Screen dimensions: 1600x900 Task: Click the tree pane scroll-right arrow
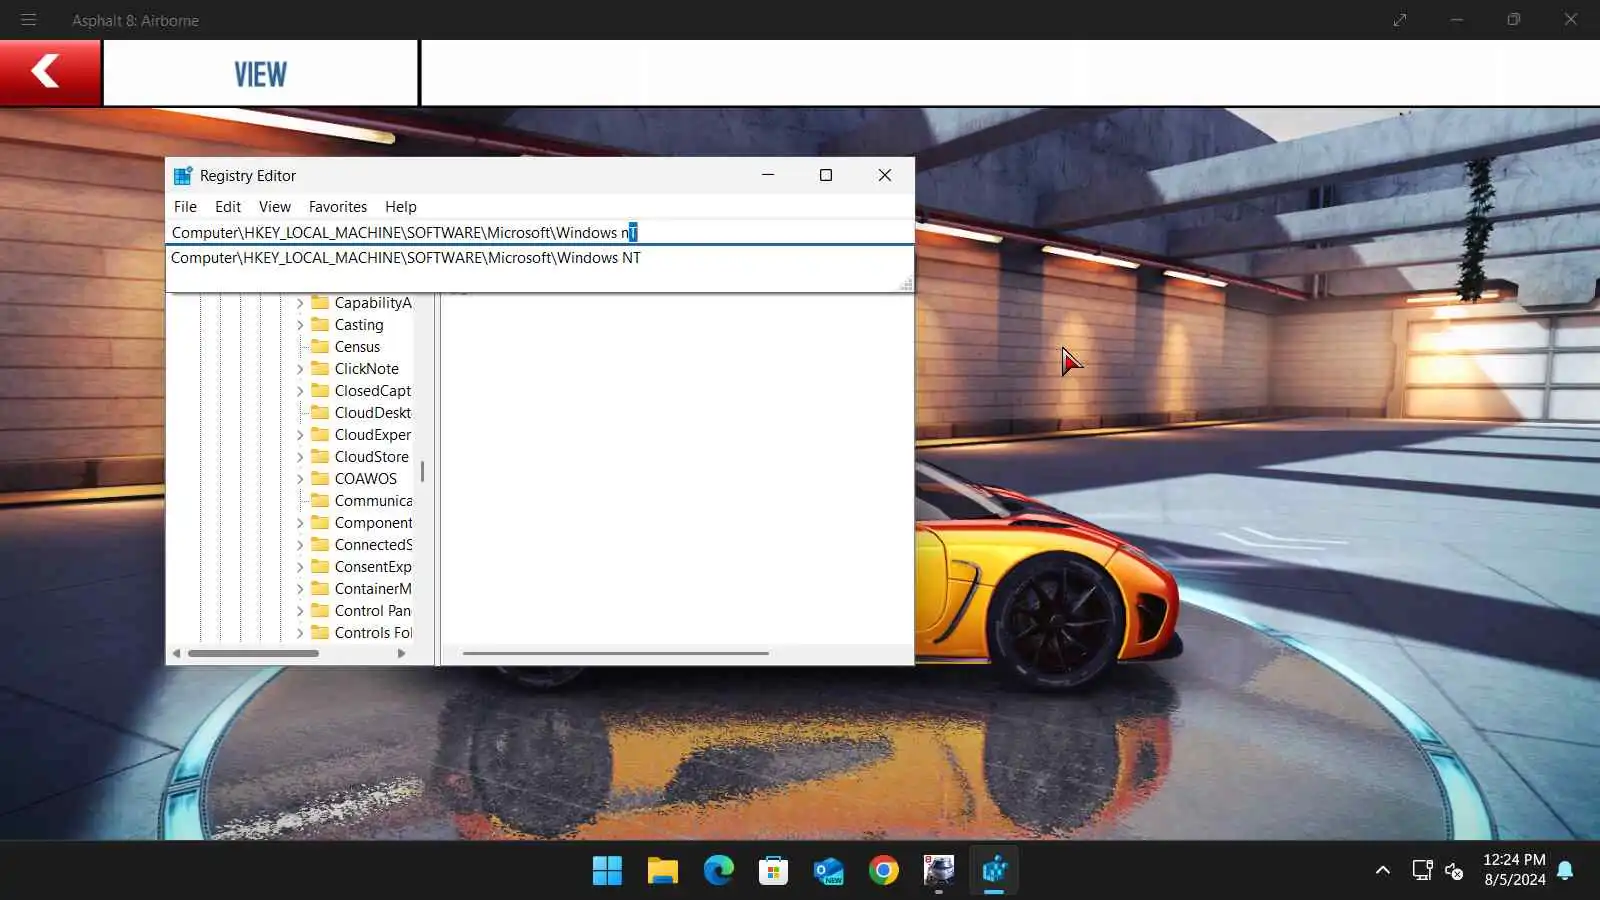tap(401, 654)
